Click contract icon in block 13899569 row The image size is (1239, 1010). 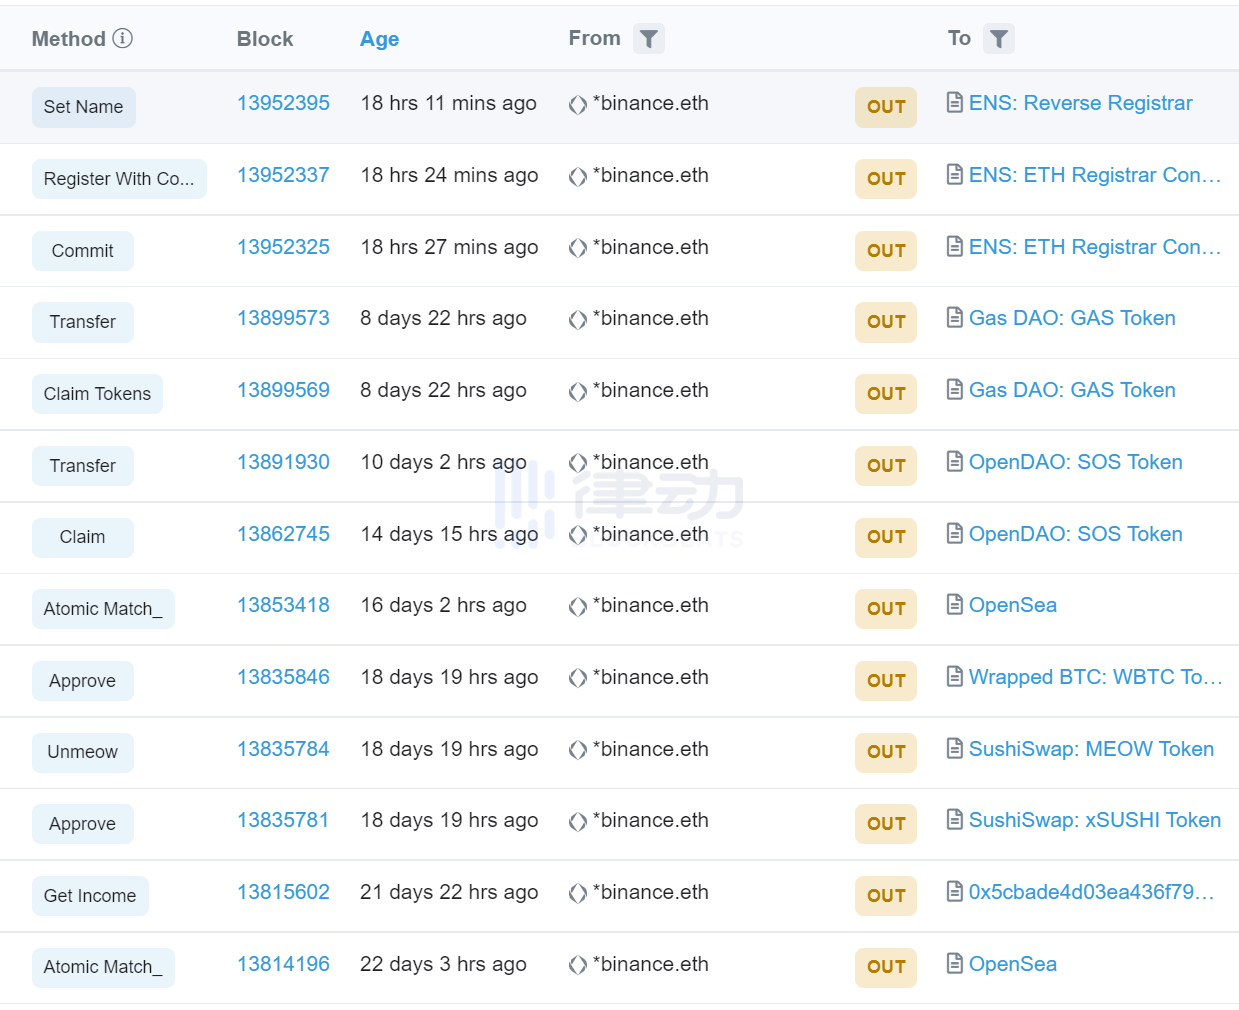(955, 390)
